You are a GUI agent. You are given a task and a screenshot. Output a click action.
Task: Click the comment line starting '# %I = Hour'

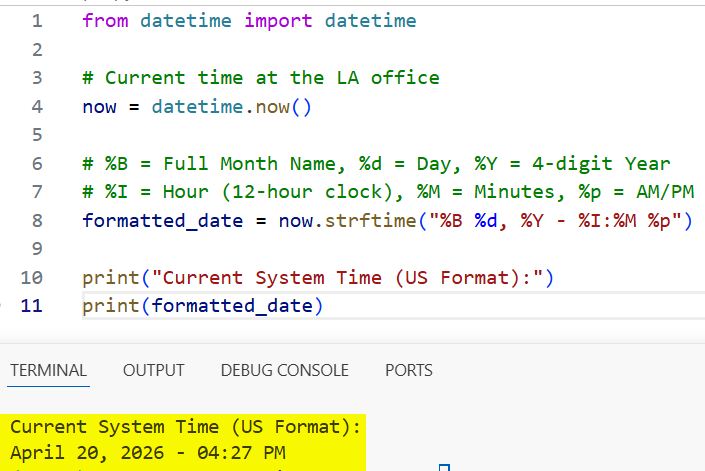pos(388,192)
